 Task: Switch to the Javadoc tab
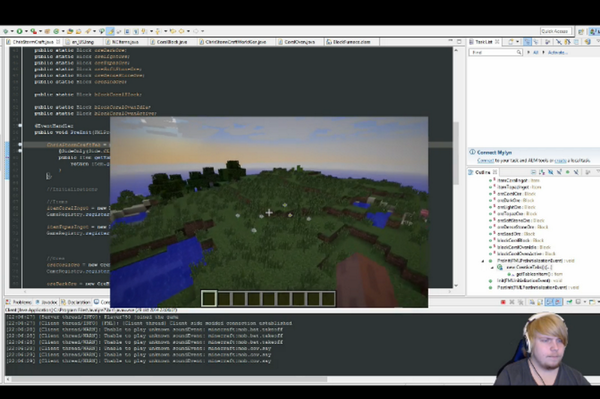point(46,302)
